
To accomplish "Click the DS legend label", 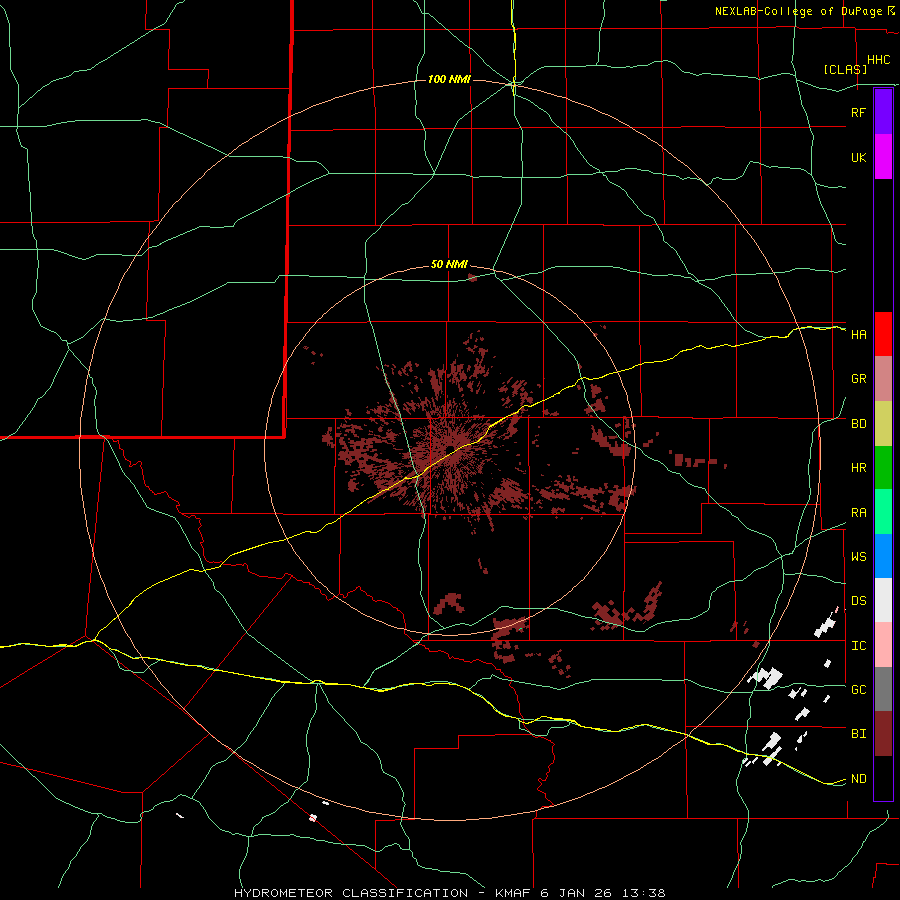I will coord(859,601).
